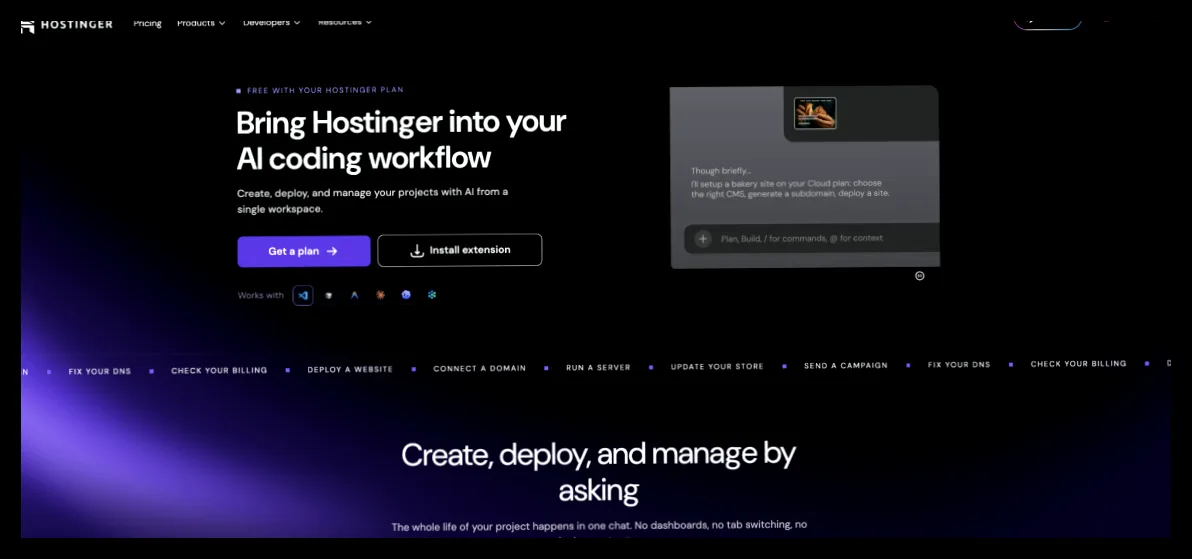
Task: Click the DEPLOY A WEBSITE ticker text
Action: coord(350,370)
